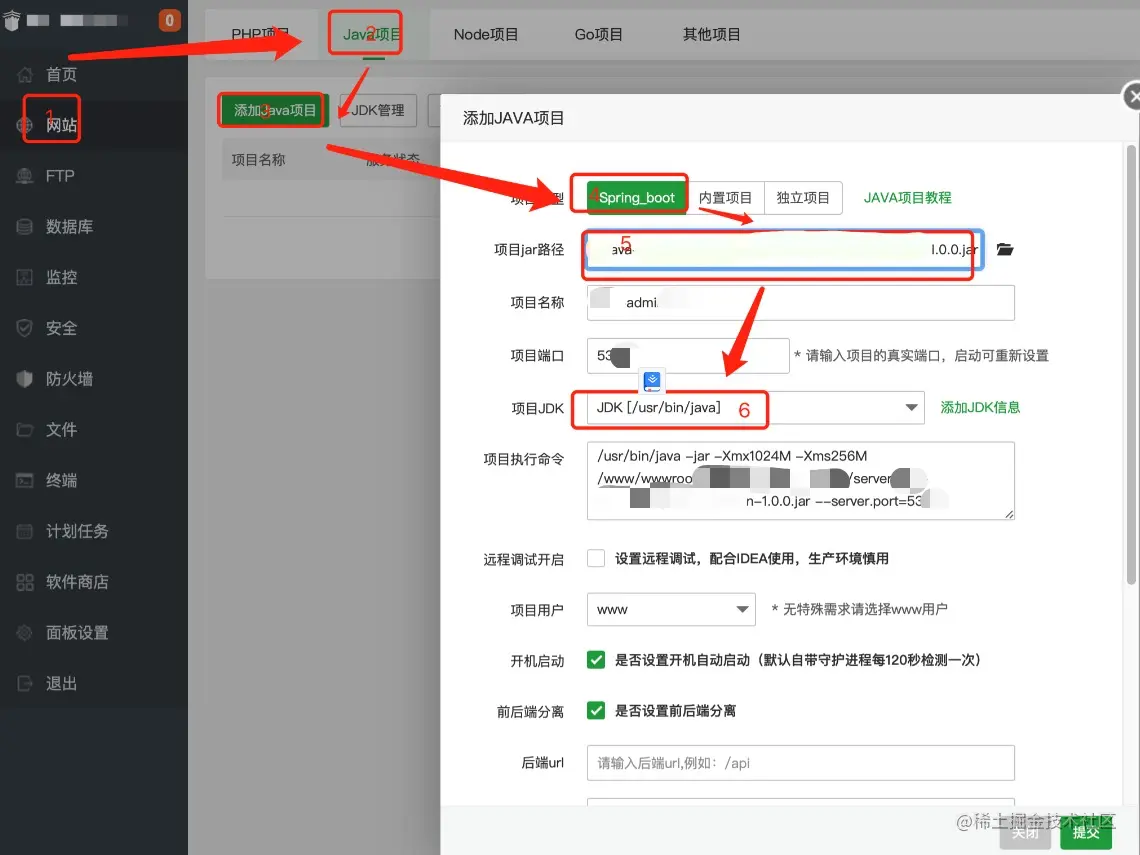Image resolution: width=1140 pixels, height=855 pixels.
Task: Click the gear icon beside 面板设置
Action: click(x=25, y=633)
